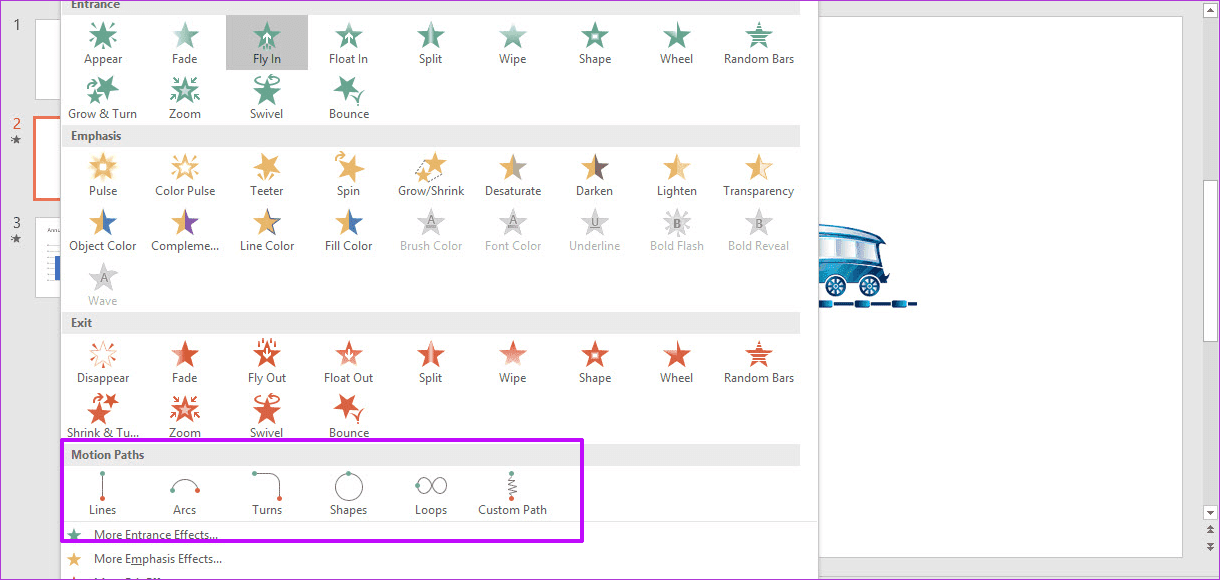Apply the Object Color emphasis effect
Viewport: 1220px width, 580px height.
[103, 230]
